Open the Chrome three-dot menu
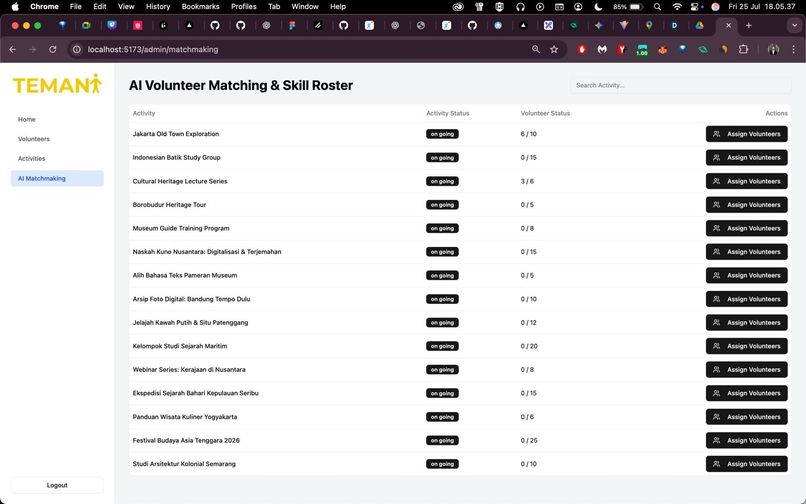This screenshot has height=504, width=806. click(794, 49)
